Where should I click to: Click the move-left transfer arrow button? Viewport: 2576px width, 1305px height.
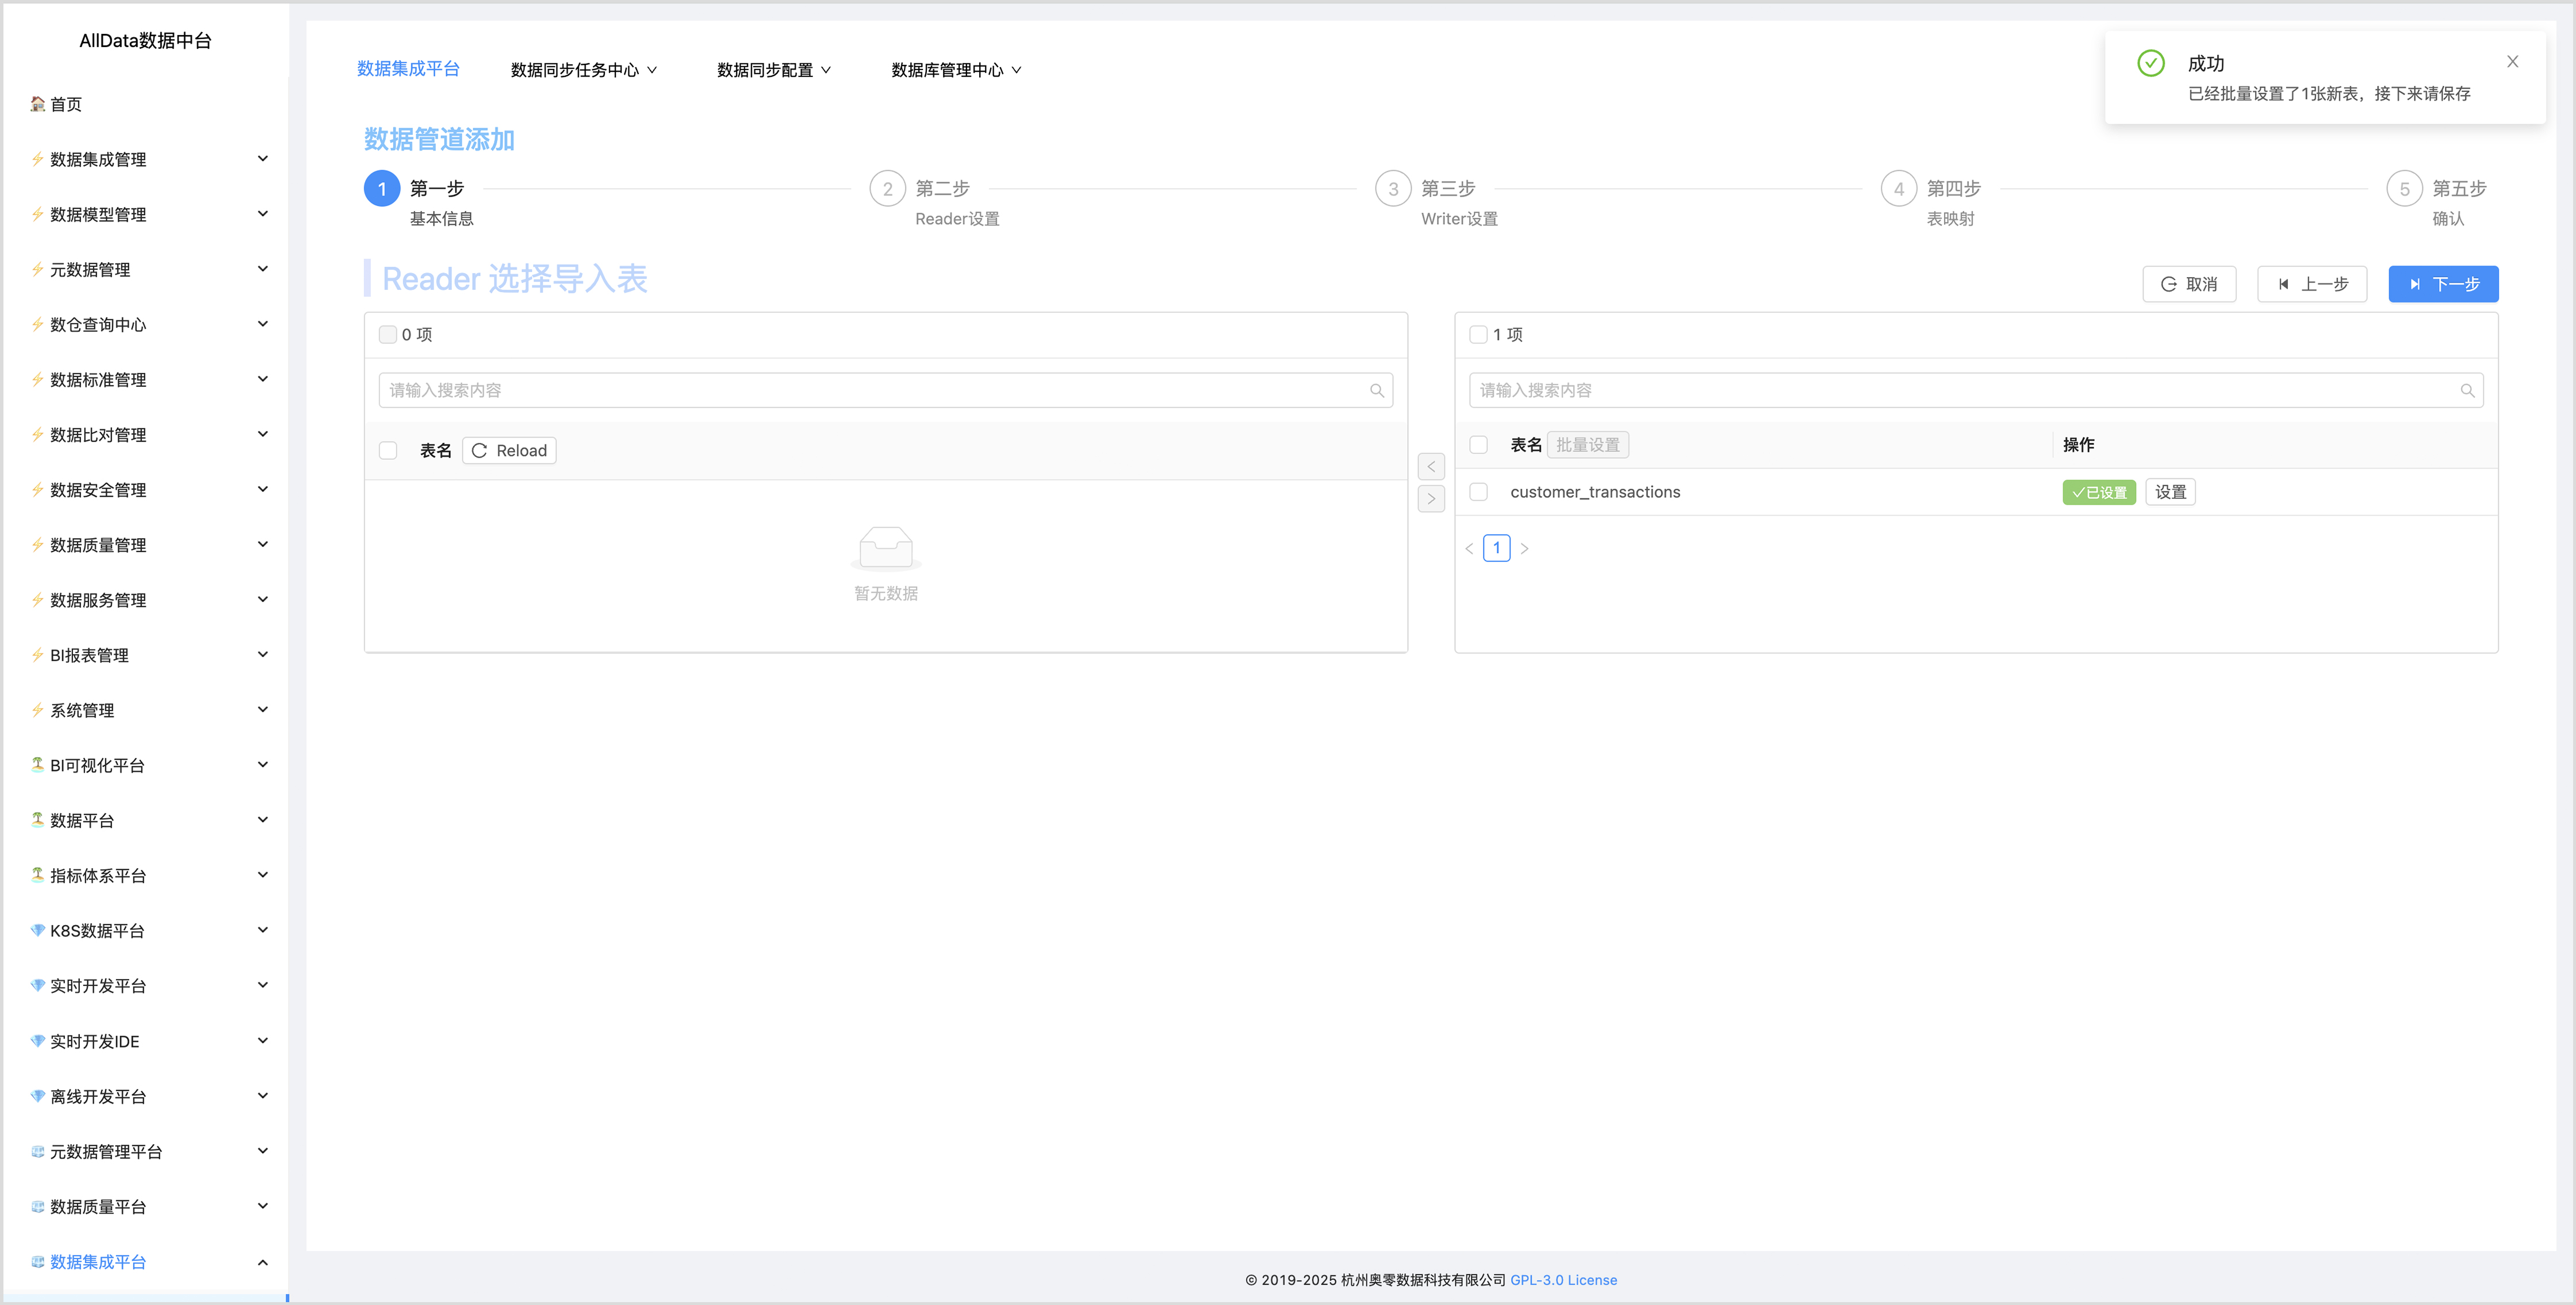pos(1431,467)
